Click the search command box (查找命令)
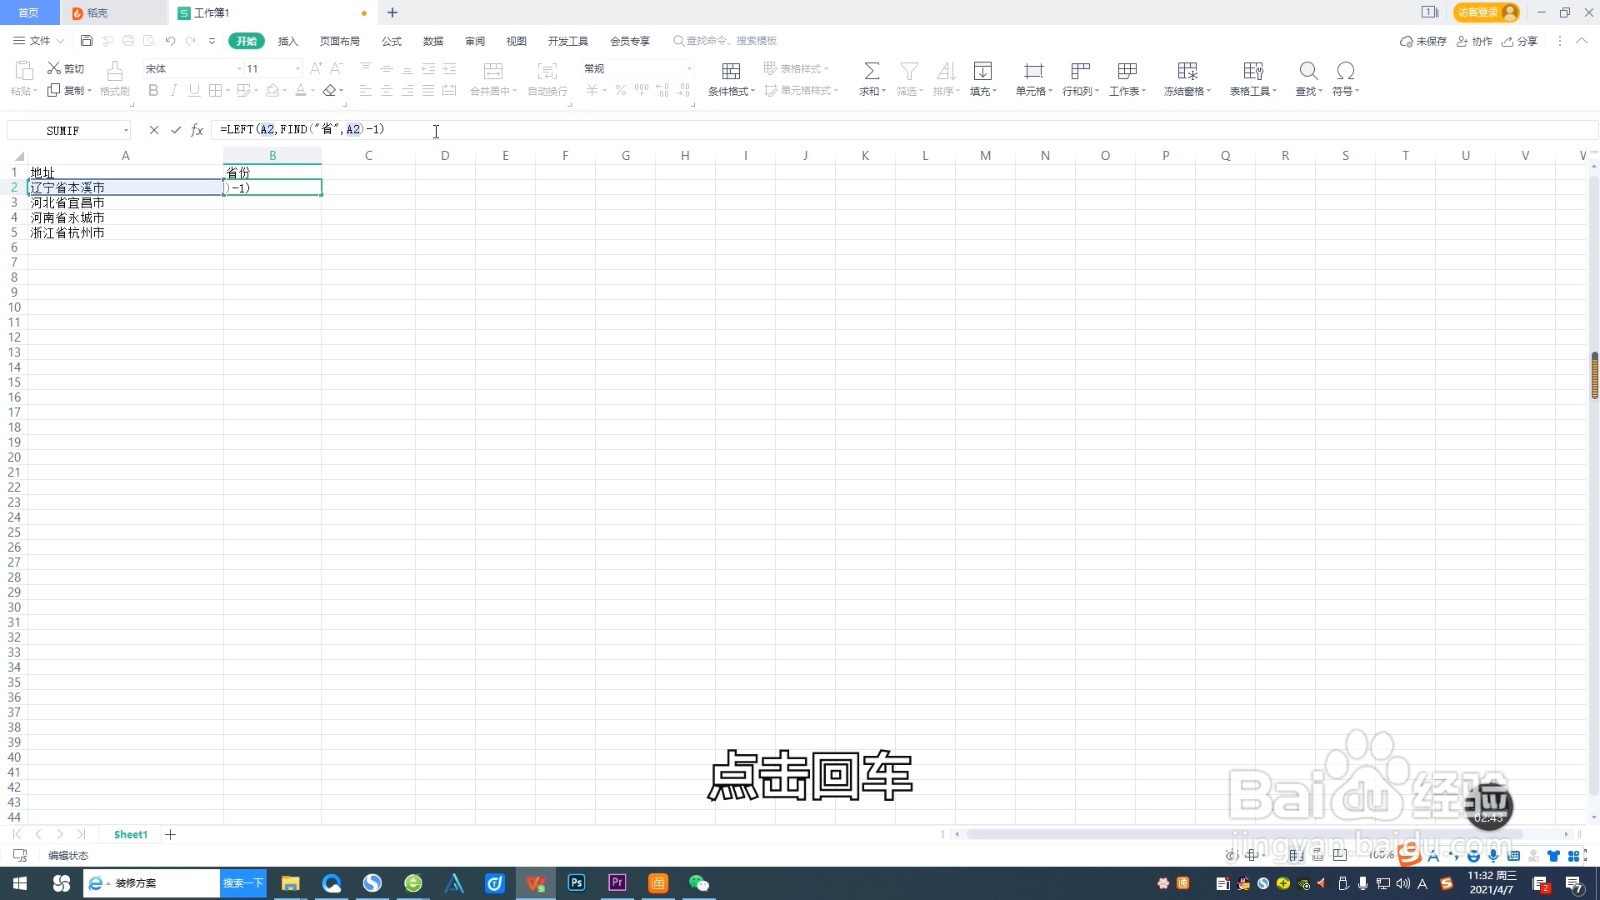Image resolution: width=1600 pixels, height=900 pixels. [726, 41]
